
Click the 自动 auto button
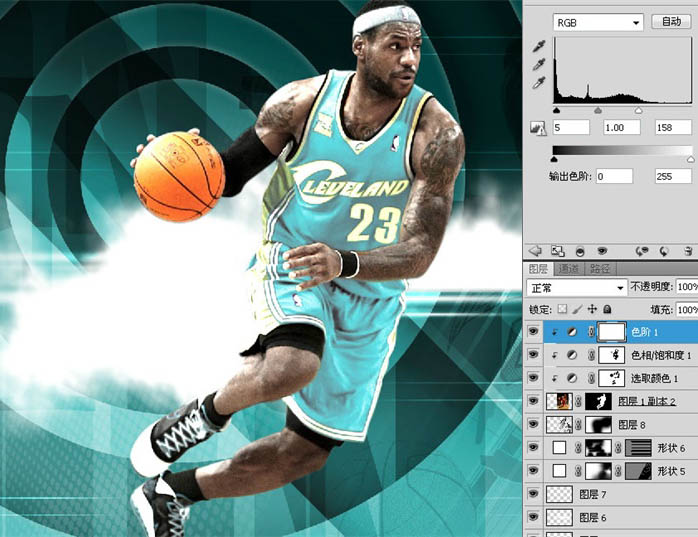tap(671, 21)
